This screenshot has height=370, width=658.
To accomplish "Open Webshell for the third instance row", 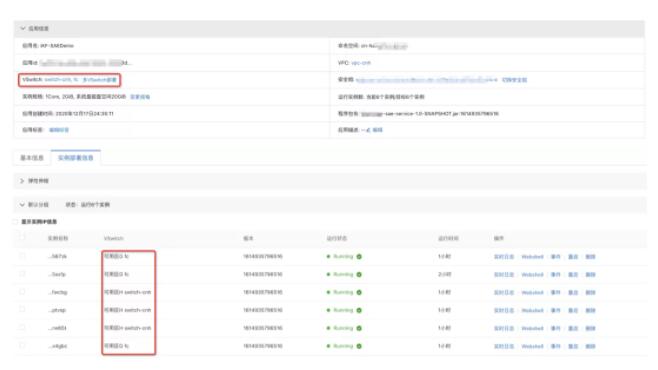I will coord(533,293).
